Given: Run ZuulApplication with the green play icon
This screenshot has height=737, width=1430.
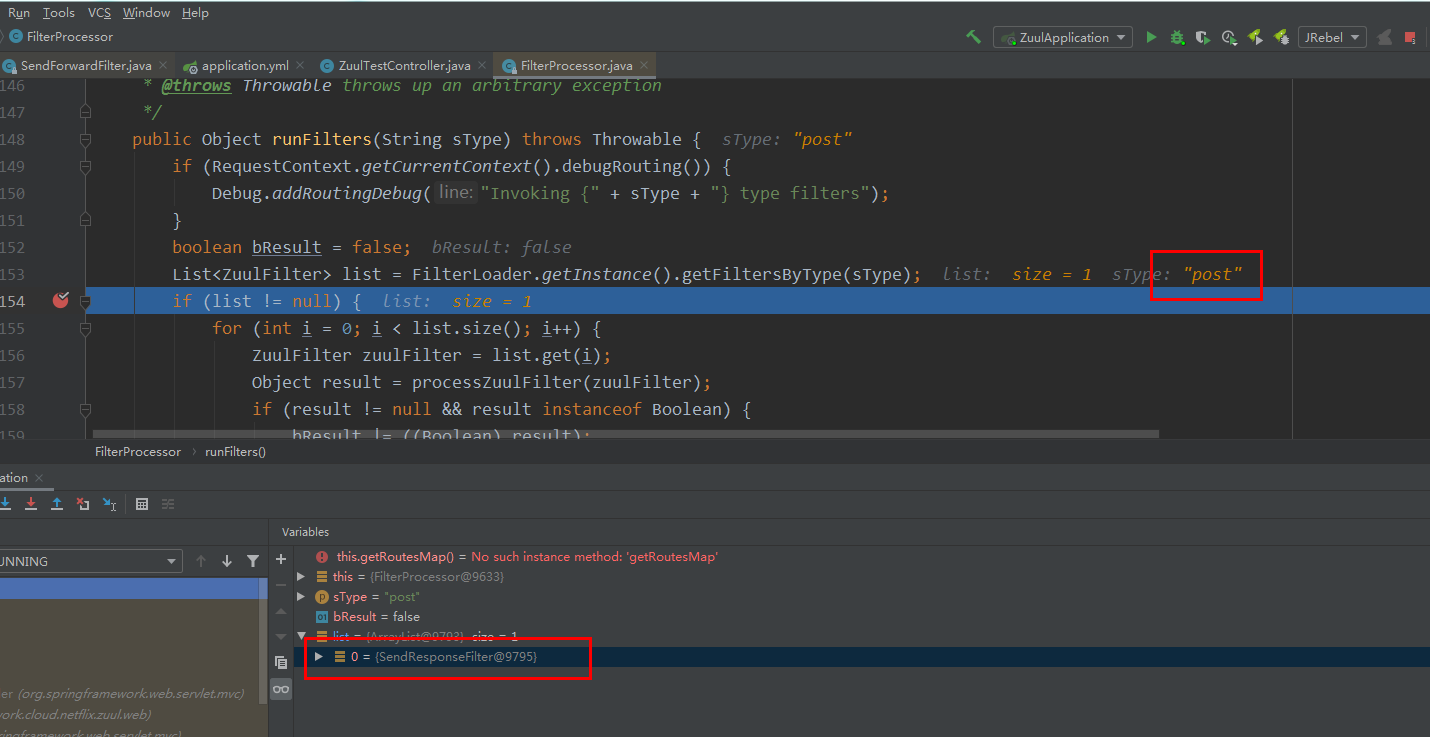Looking at the screenshot, I should click(1151, 37).
